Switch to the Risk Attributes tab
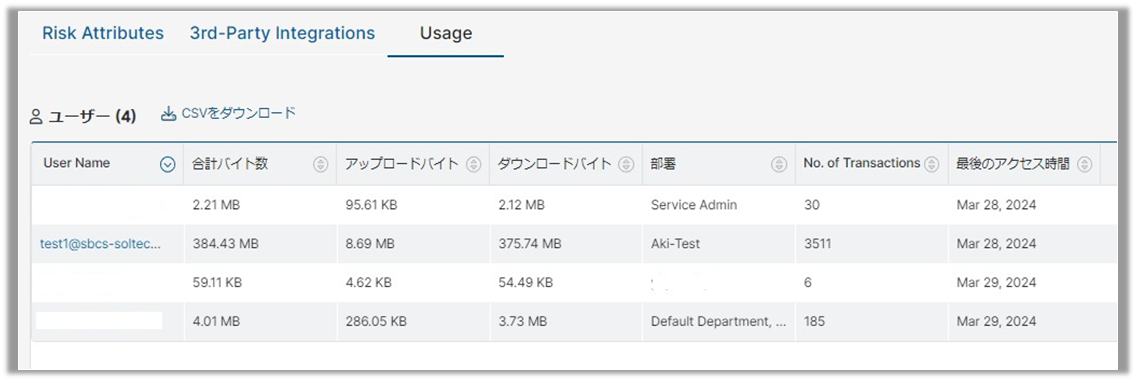Screen dimensions: 1136x381 tap(103, 33)
